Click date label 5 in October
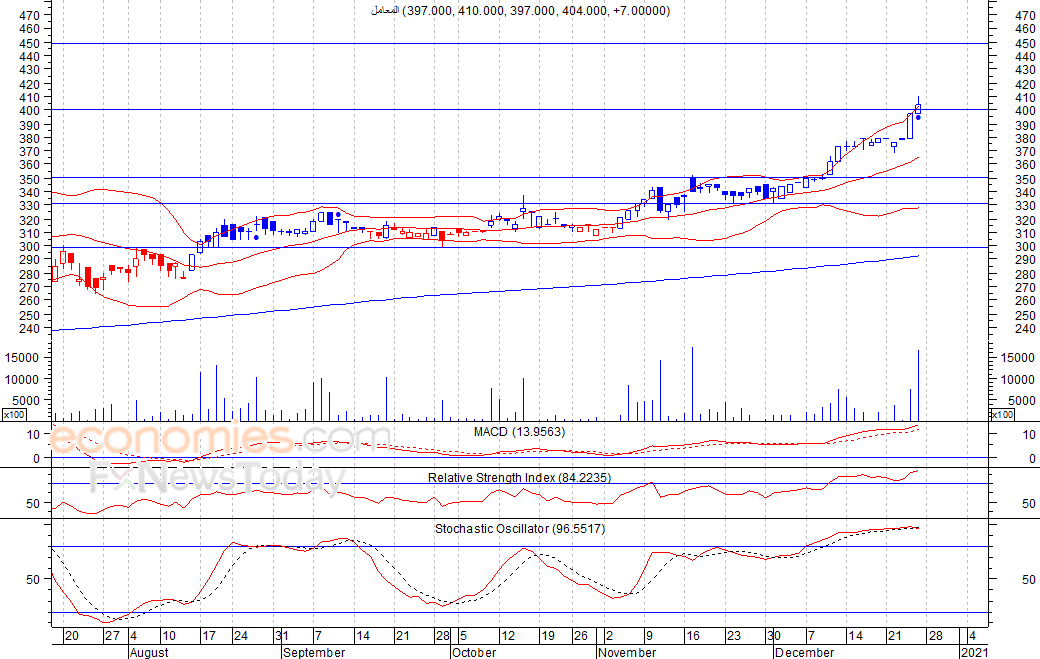 click(464, 636)
